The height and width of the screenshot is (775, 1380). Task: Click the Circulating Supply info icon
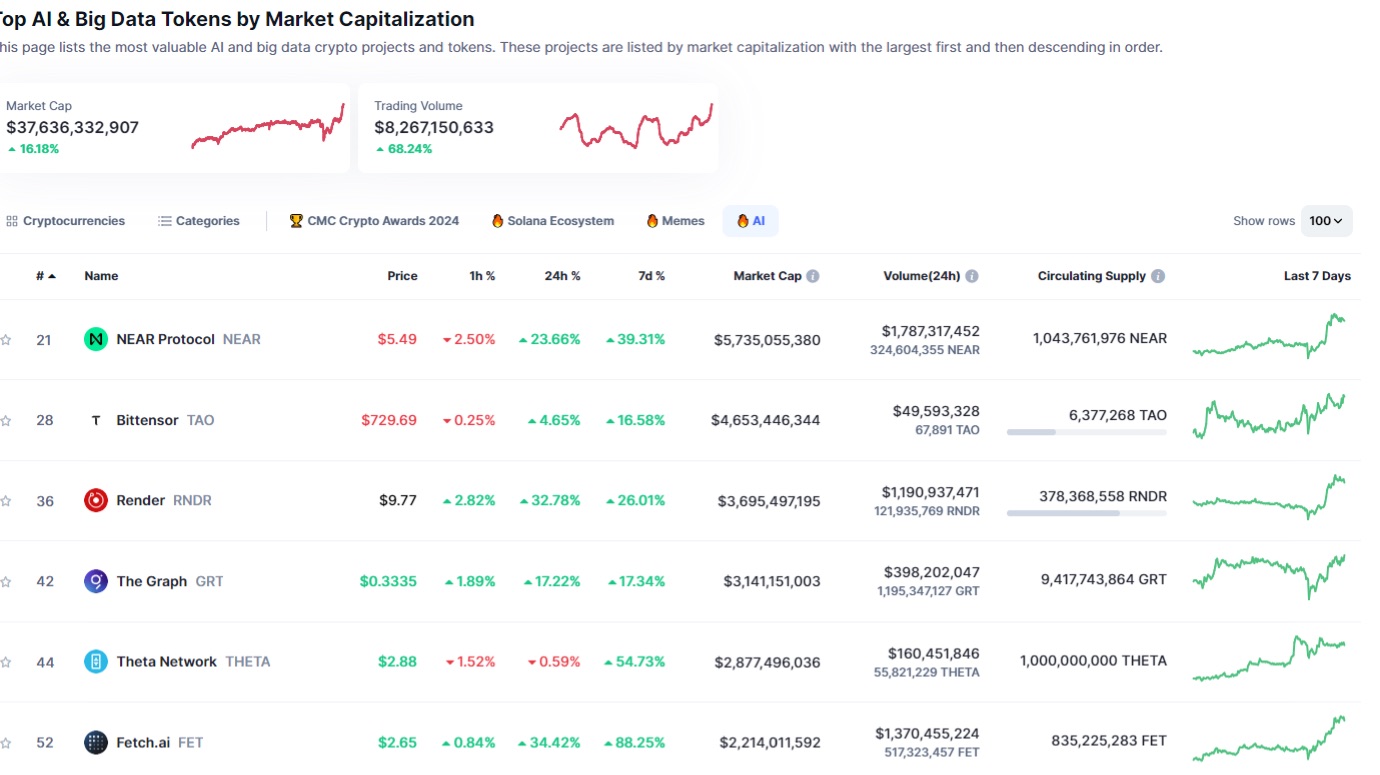click(x=1158, y=276)
